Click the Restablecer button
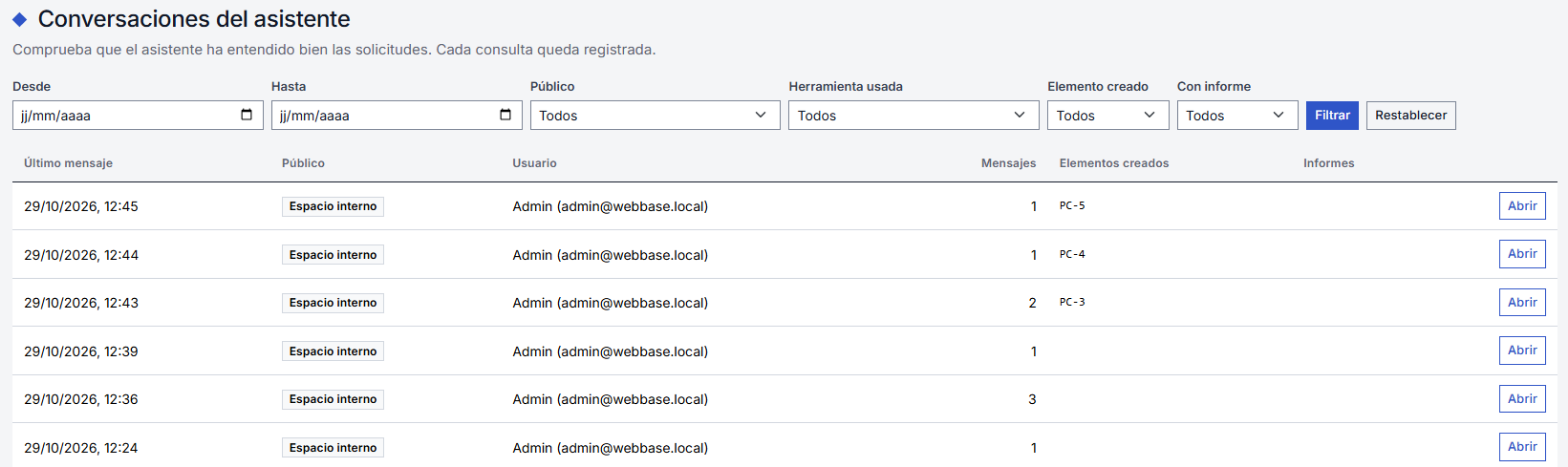The image size is (1568, 467). click(1411, 115)
